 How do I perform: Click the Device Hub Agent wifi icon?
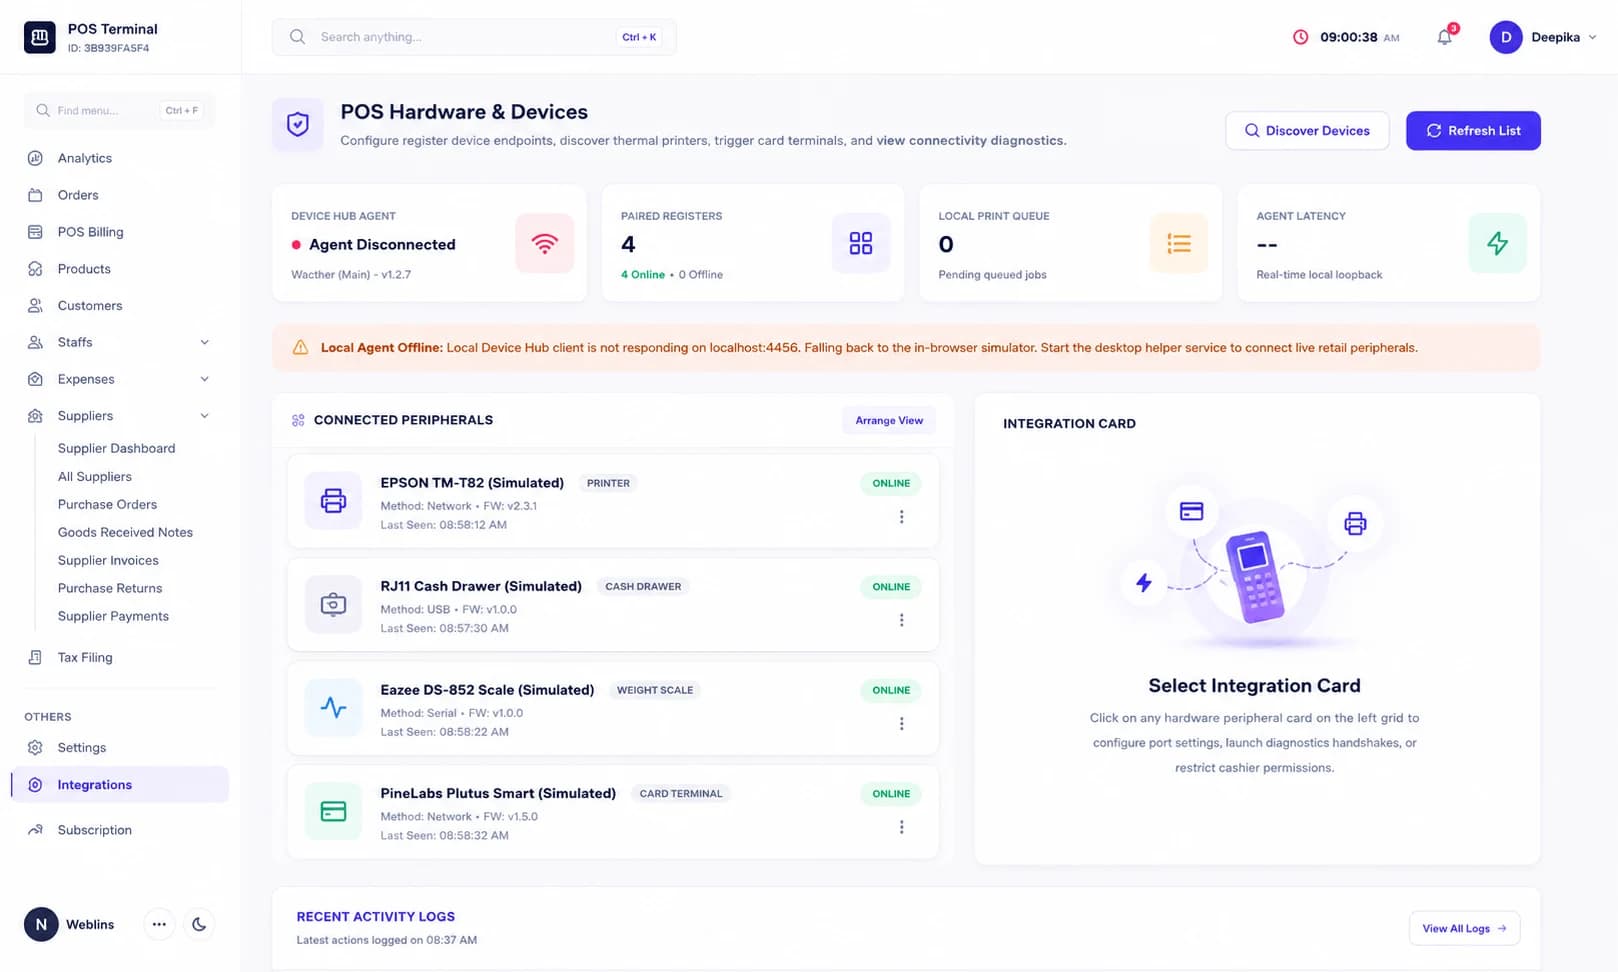click(x=545, y=243)
